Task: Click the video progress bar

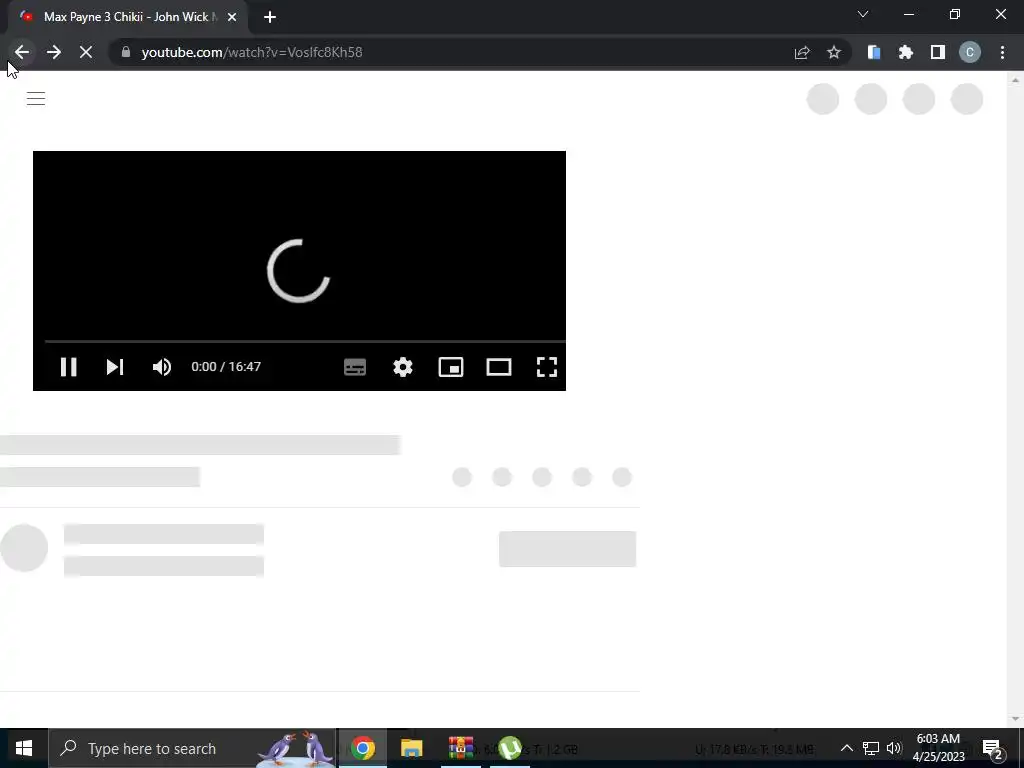Action: [304, 341]
